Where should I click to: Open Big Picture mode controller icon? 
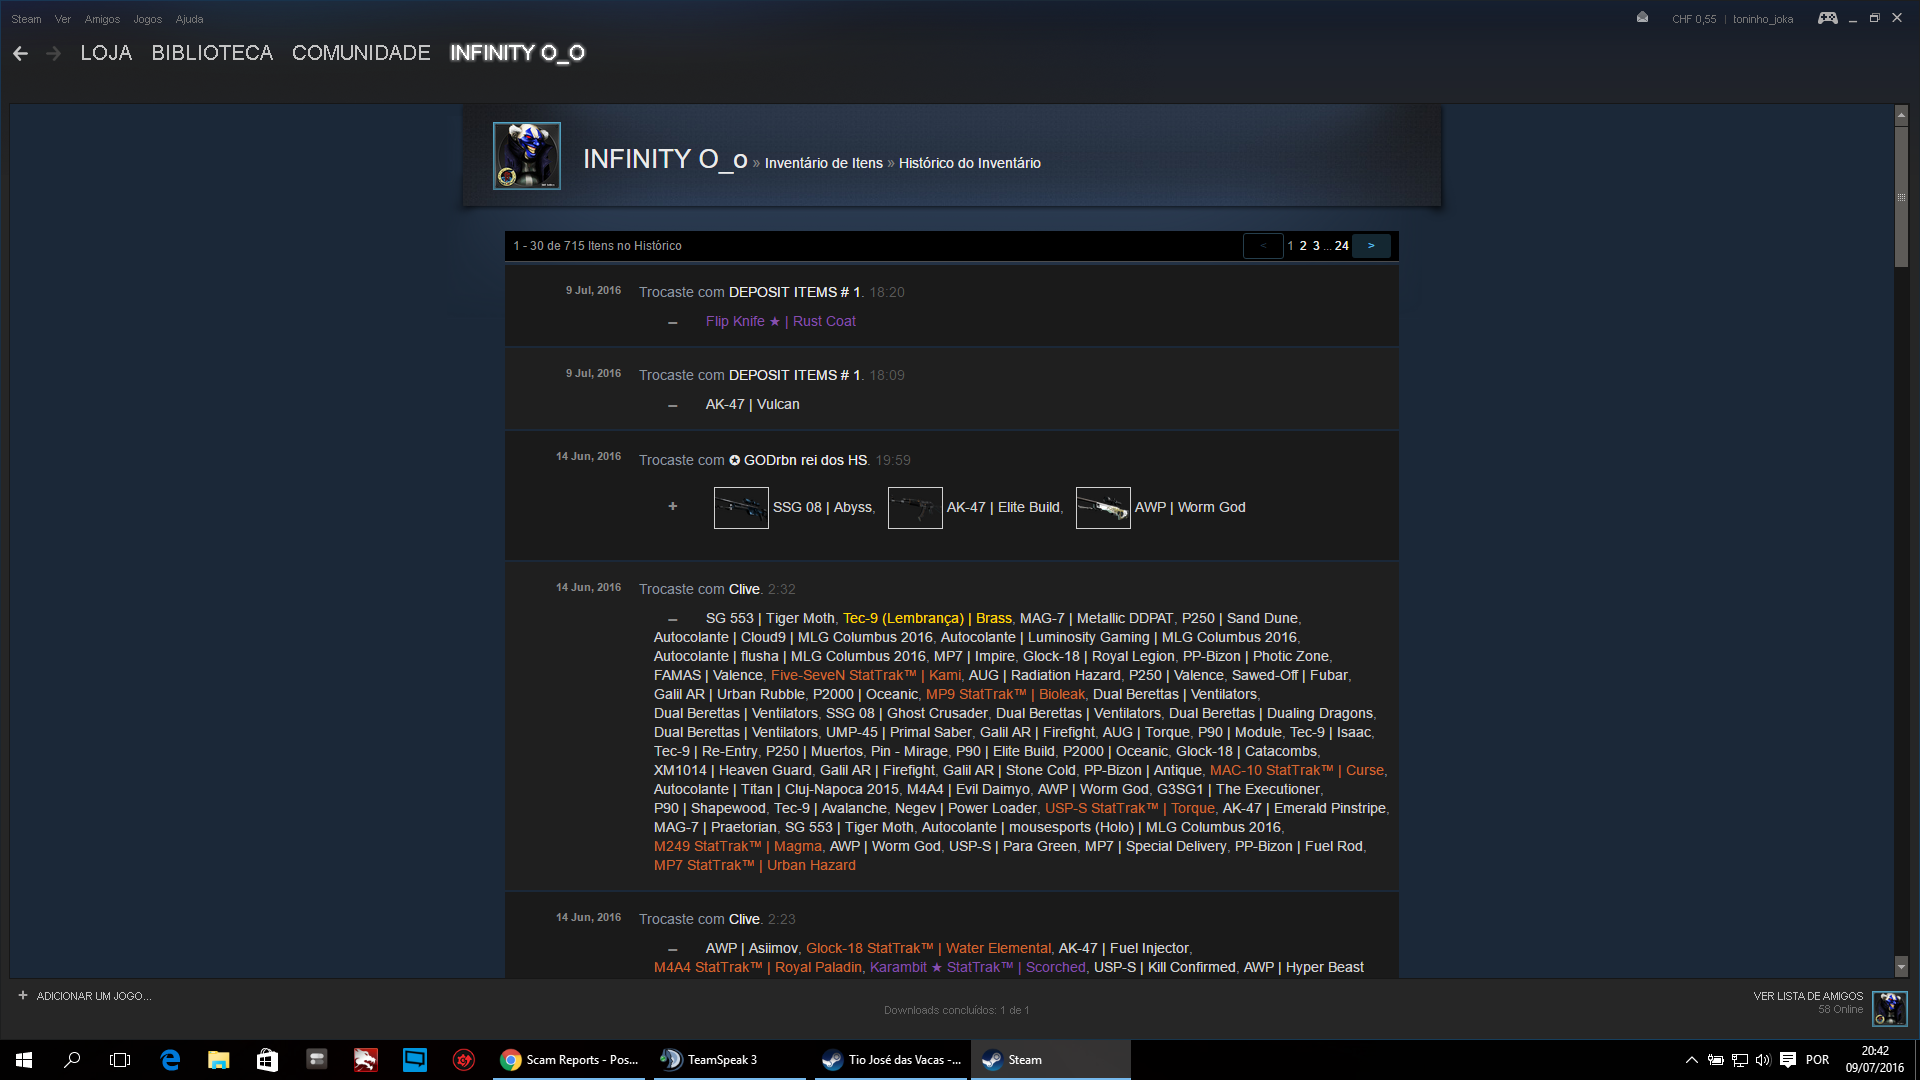coord(1827,18)
